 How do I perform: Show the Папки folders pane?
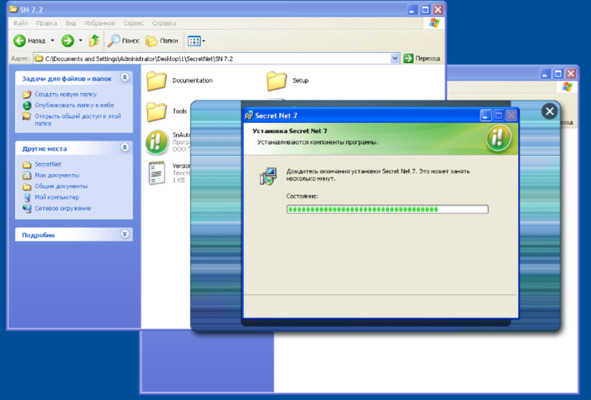tap(162, 41)
